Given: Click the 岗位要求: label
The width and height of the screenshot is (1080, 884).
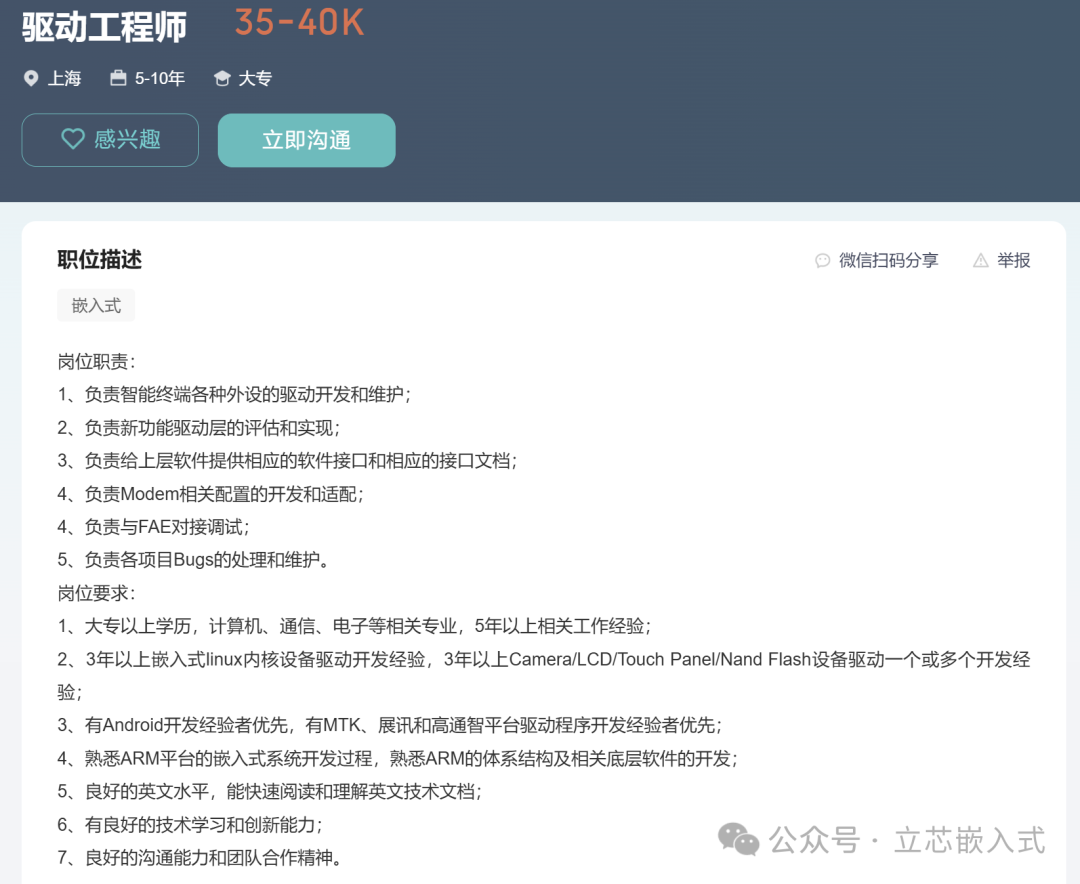Looking at the screenshot, I should tap(96, 593).
